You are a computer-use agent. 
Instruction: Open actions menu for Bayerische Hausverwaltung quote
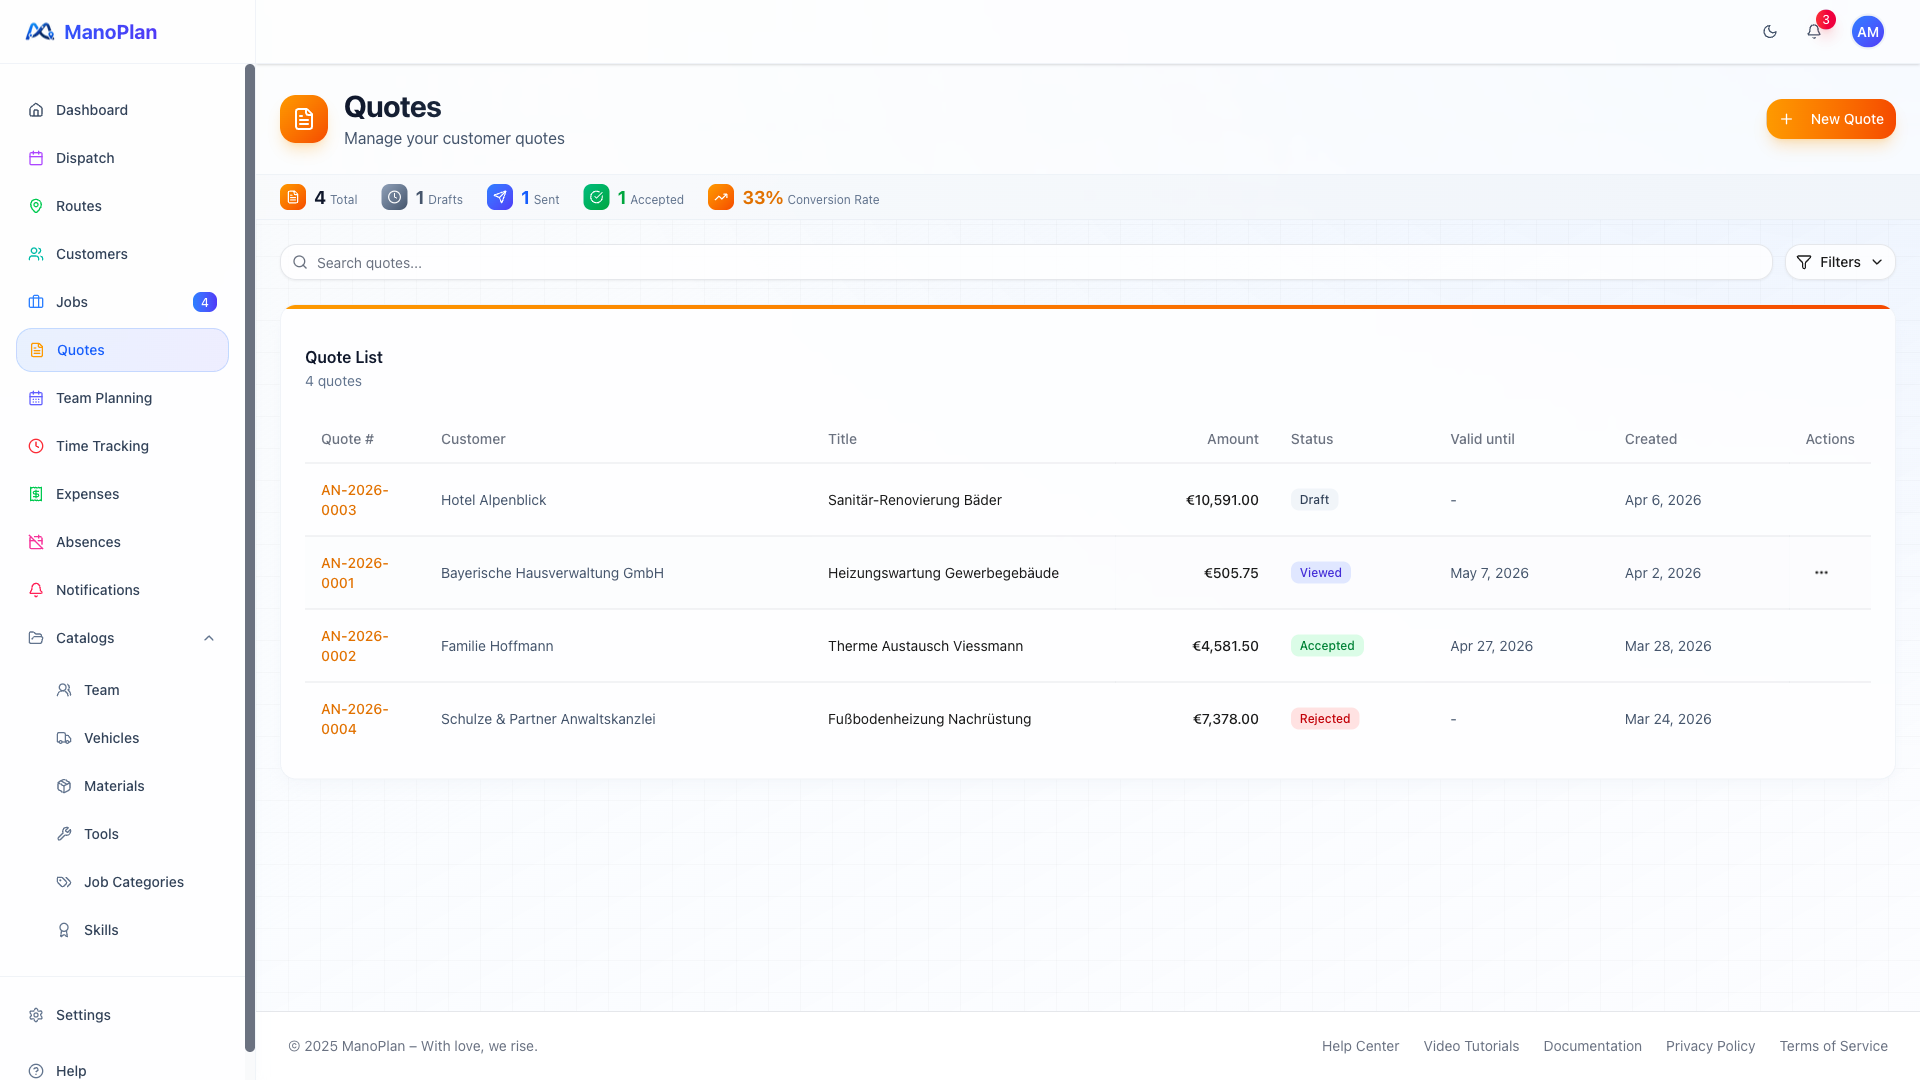[1821, 573]
